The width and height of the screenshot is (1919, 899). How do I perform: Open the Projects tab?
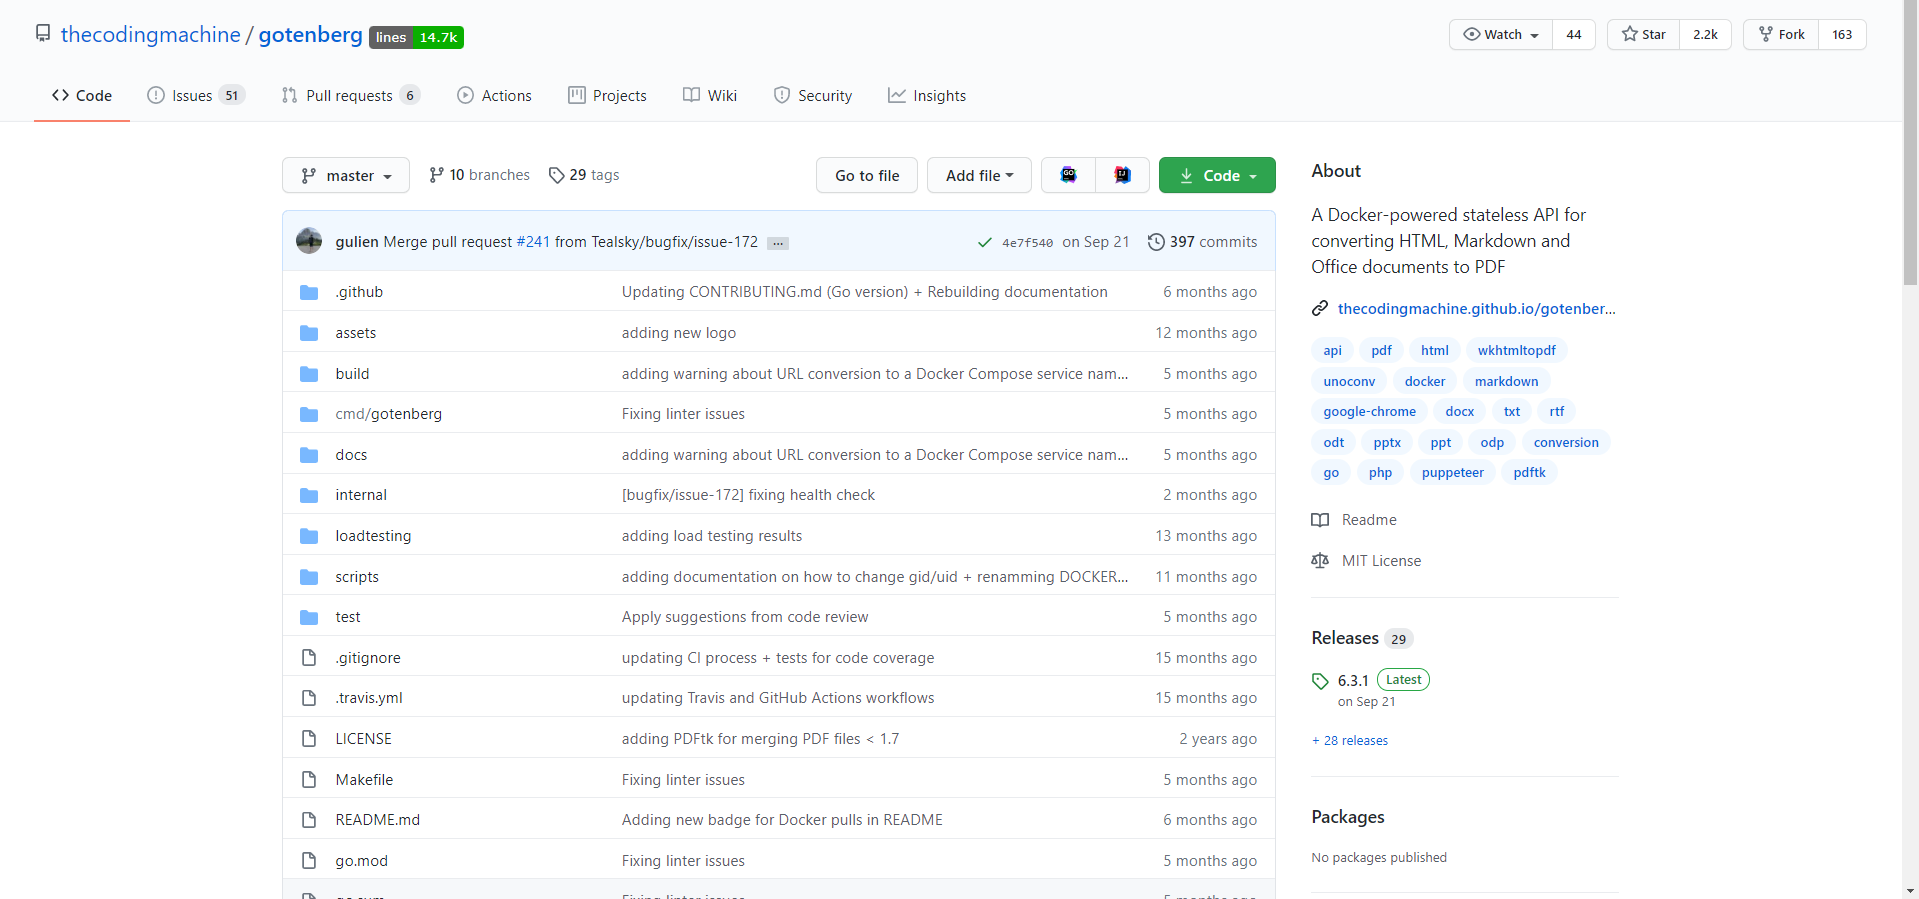608,96
